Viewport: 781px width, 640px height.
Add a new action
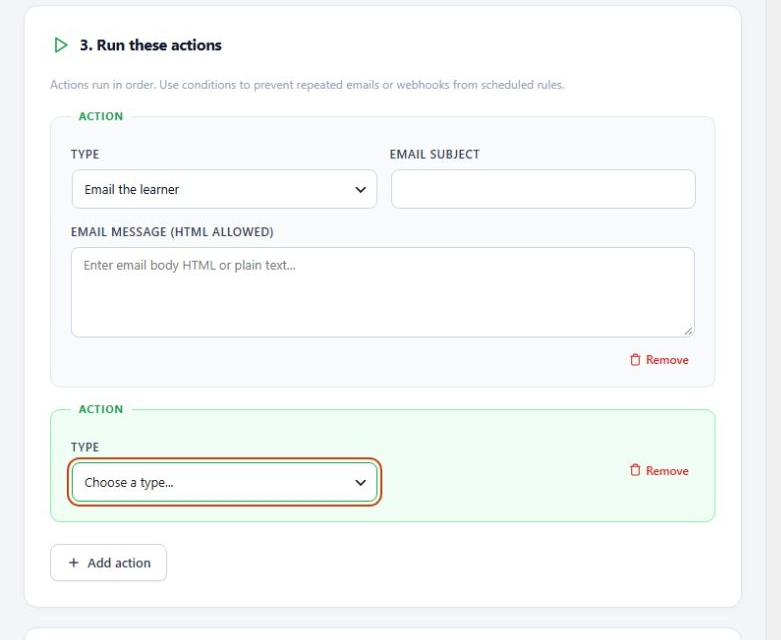point(109,563)
